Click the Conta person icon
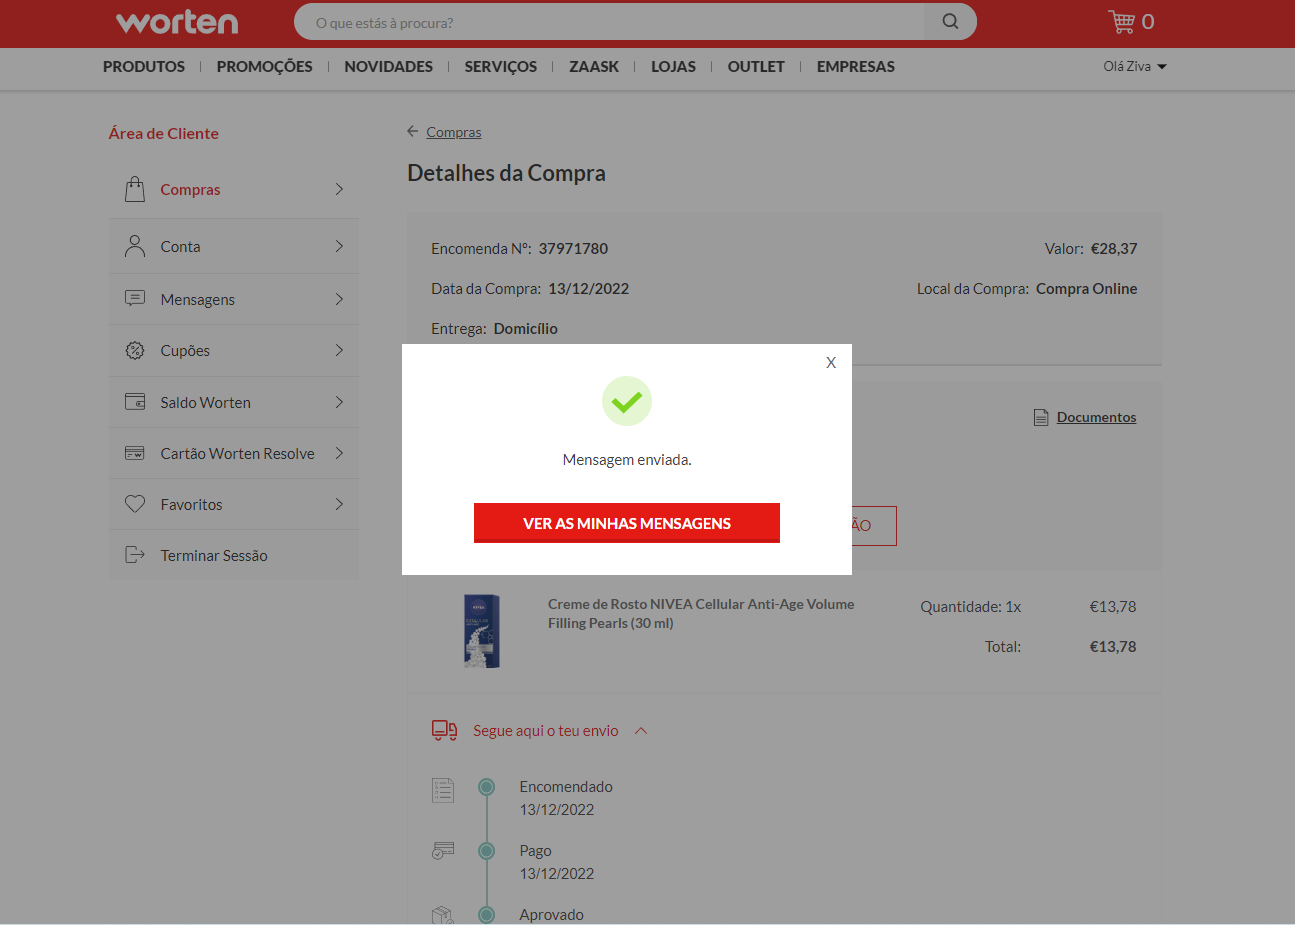Image resolution: width=1295 pixels, height=925 pixels. click(x=135, y=246)
